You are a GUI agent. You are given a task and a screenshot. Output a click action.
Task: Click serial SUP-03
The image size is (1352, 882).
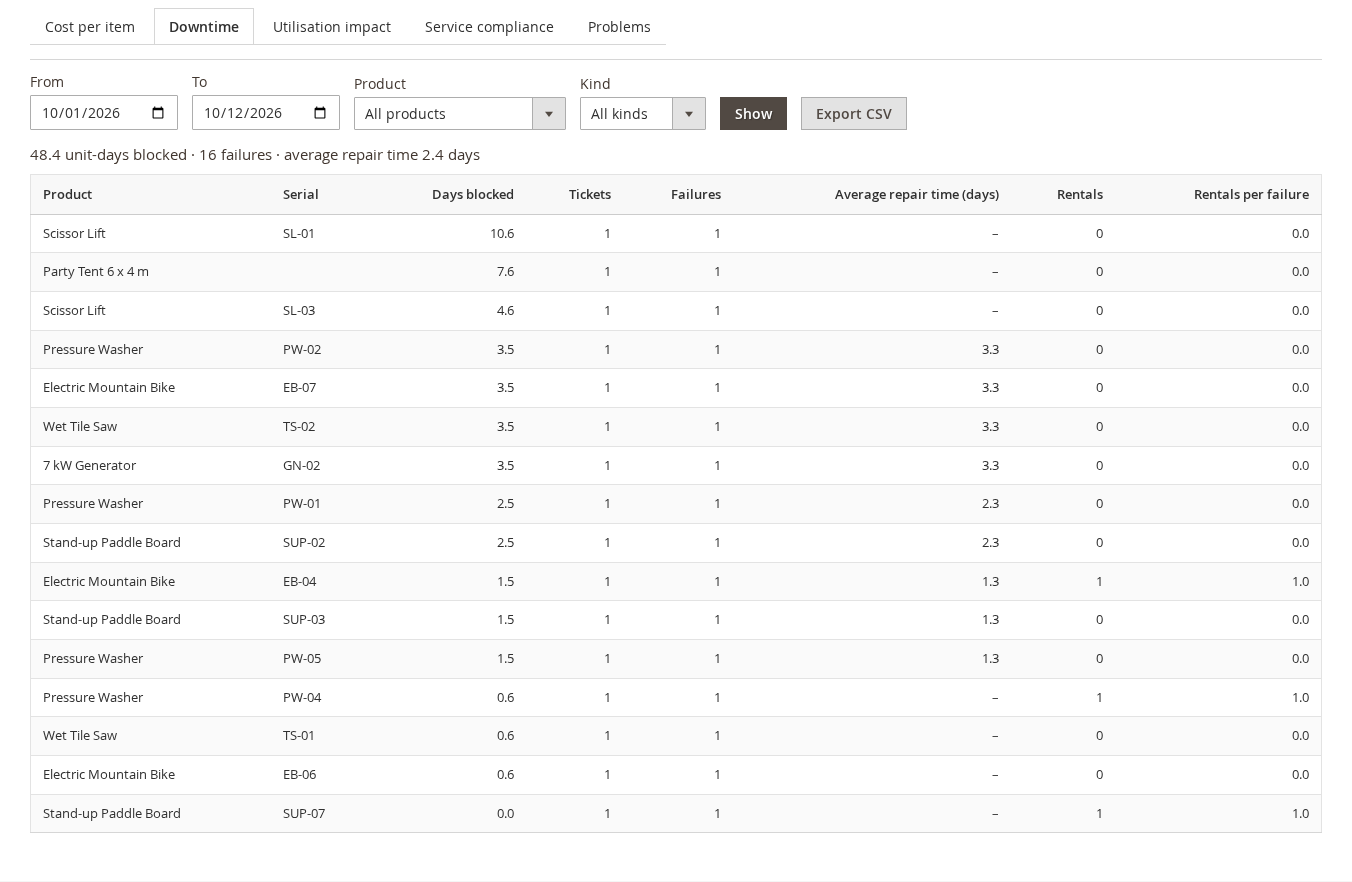(304, 619)
